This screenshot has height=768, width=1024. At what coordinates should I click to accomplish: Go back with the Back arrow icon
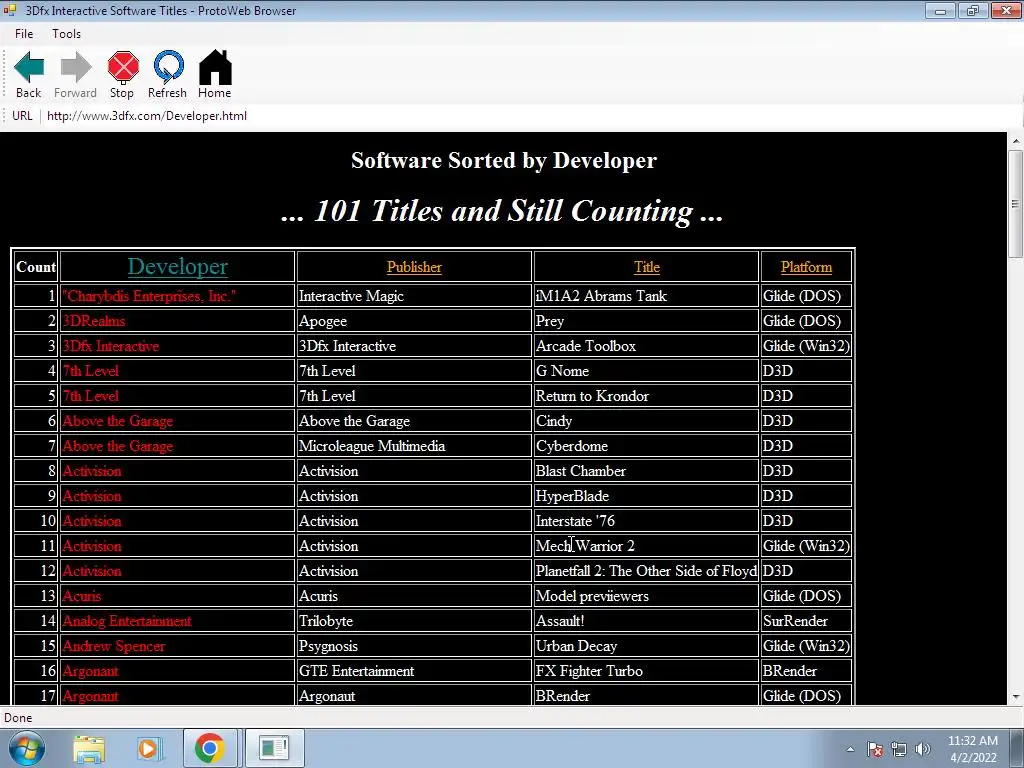29,67
